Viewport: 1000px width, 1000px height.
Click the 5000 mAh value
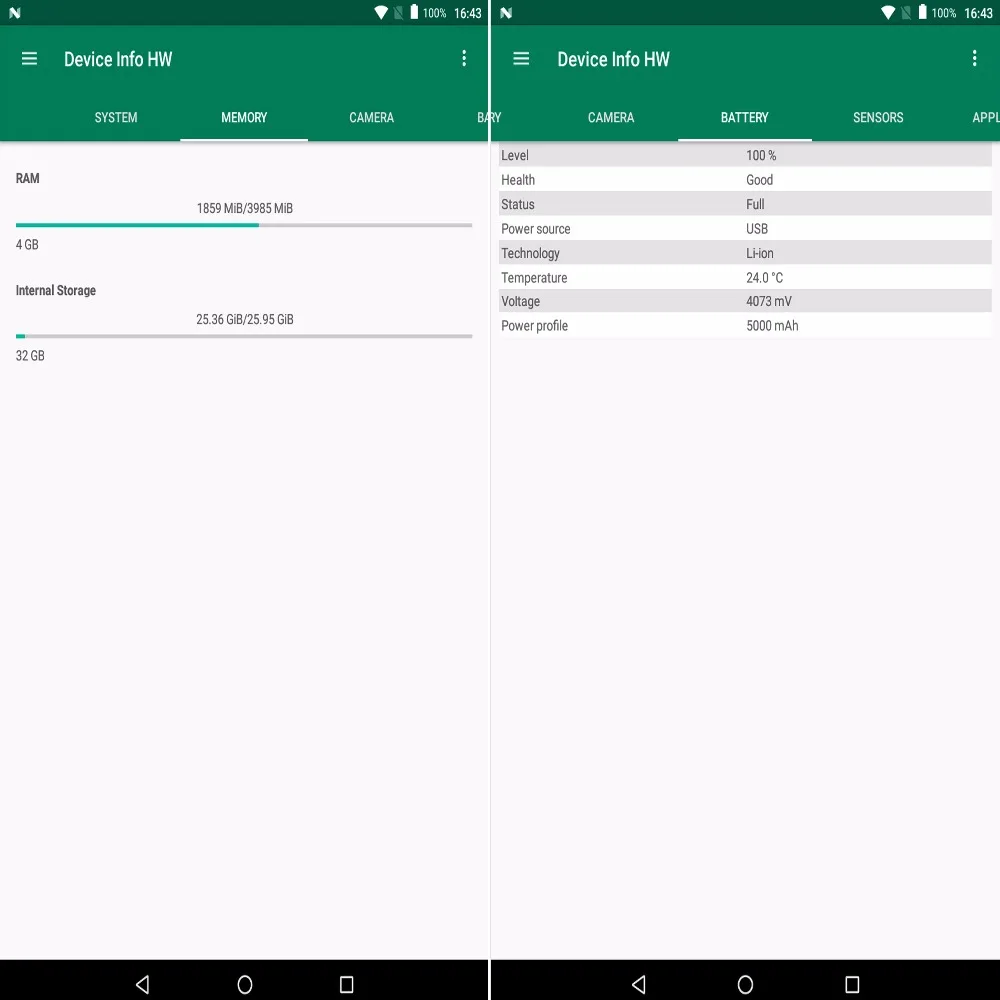point(772,326)
